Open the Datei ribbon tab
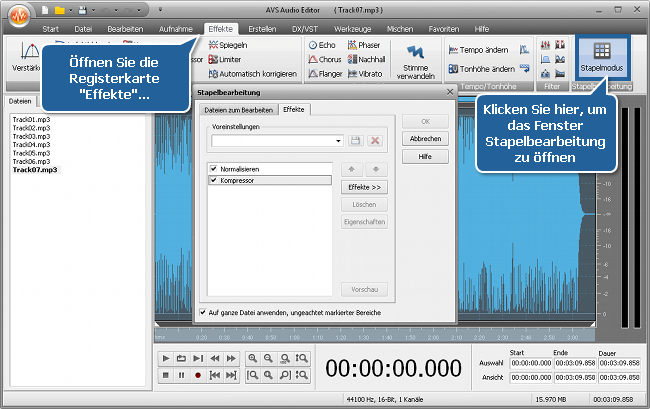The image size is (650, 409). click(x=83, y=29)
